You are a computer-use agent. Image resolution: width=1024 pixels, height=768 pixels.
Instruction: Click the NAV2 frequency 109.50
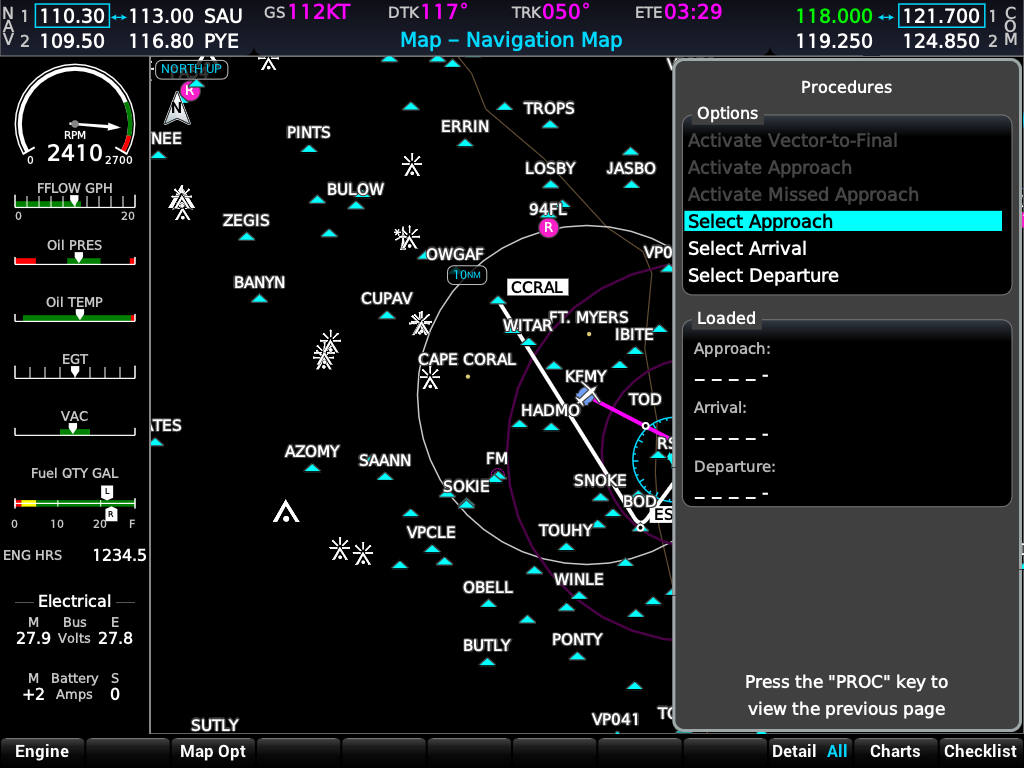pyautogui.click(x=72, y=41)
